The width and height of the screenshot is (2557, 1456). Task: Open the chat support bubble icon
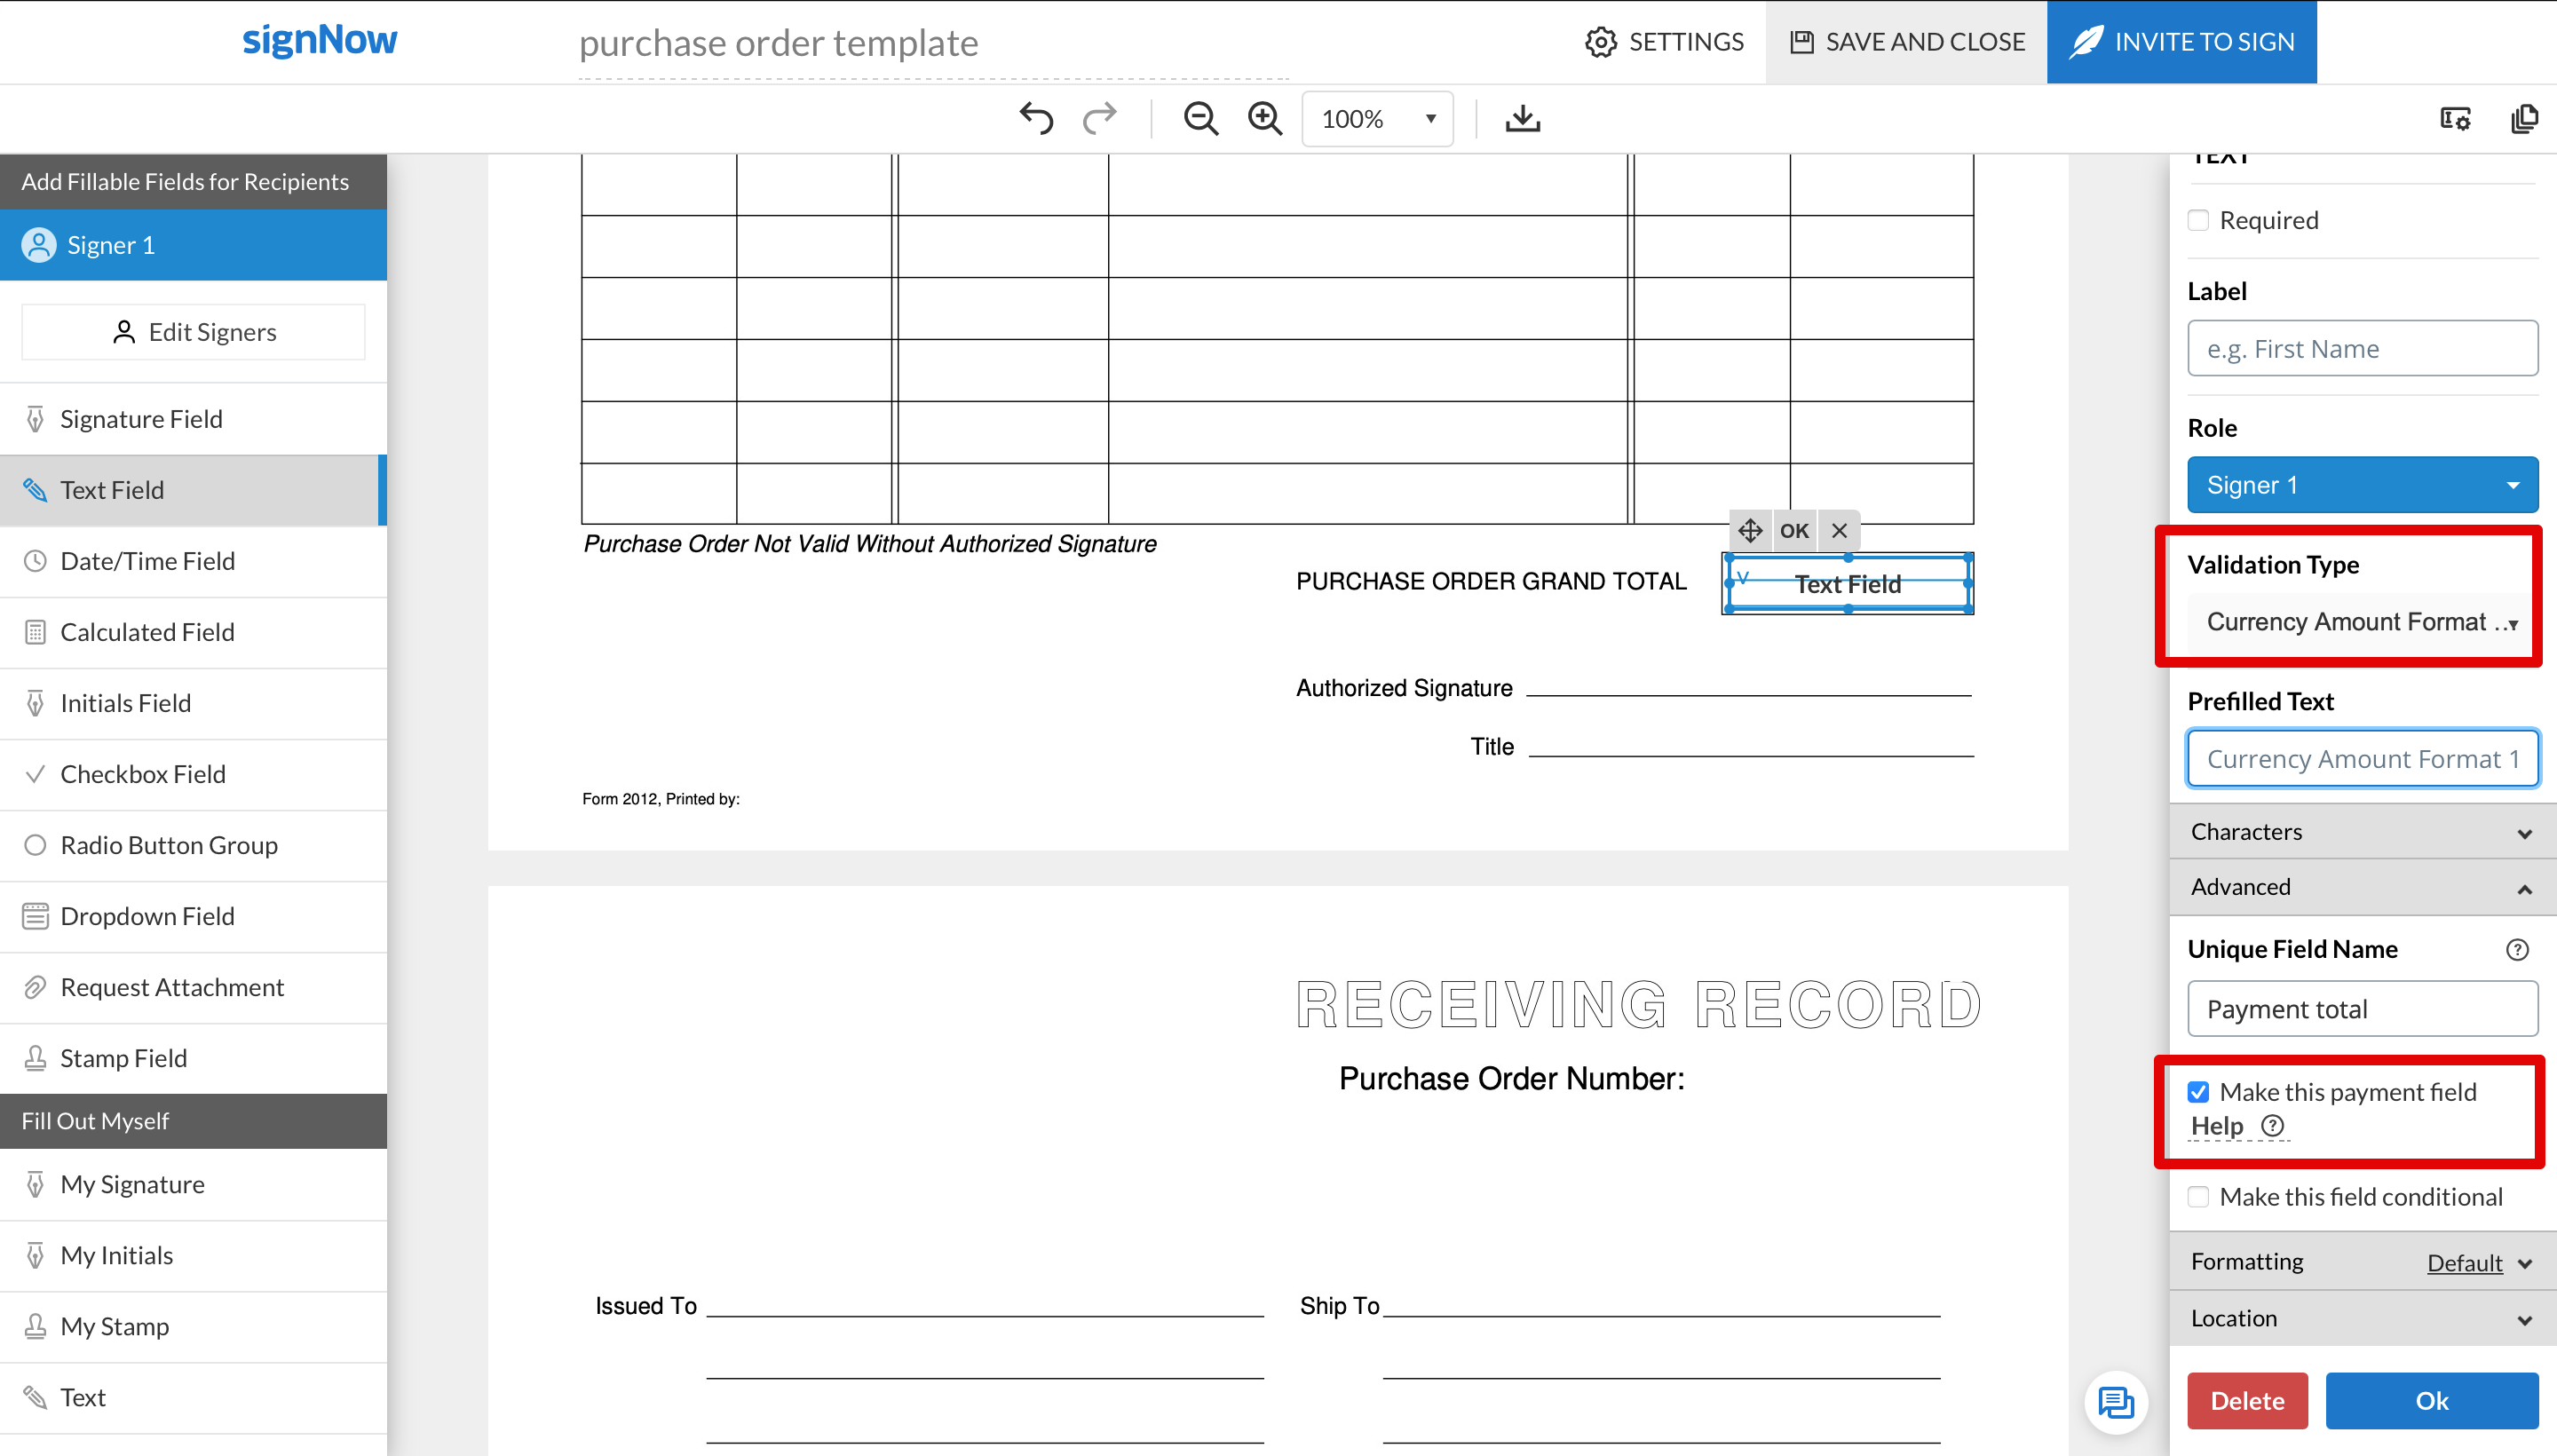[x=2115, y=1401]
